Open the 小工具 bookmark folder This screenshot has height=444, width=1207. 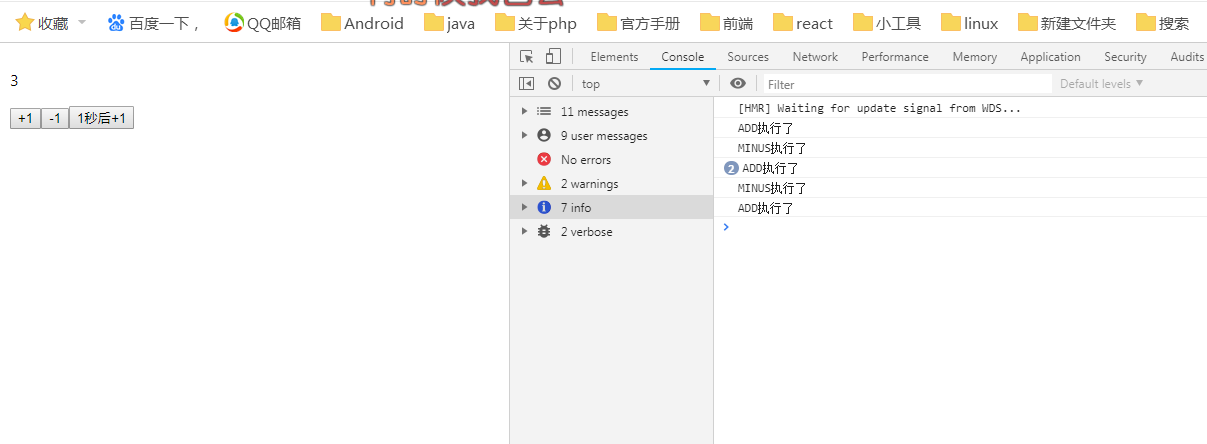click(x=887, y=23)
